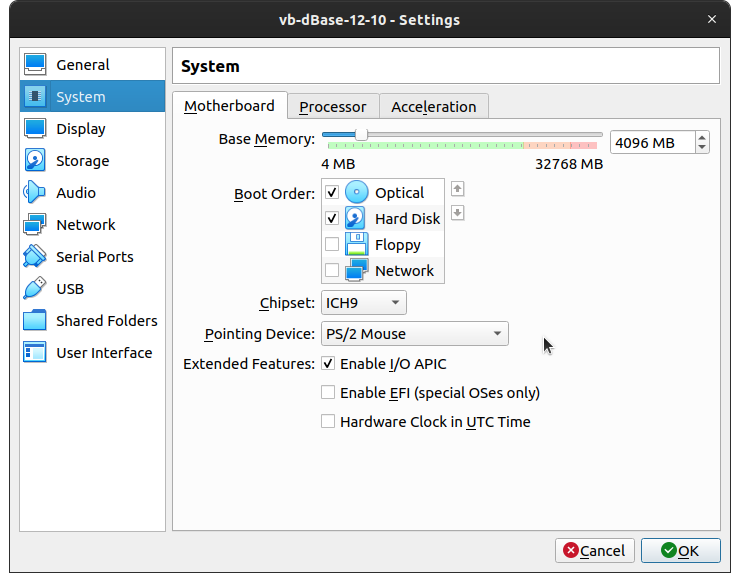This screenshot has height=582, width=740.
Task: Expand the Pointing Device dropdown
Action: [414, 334]
